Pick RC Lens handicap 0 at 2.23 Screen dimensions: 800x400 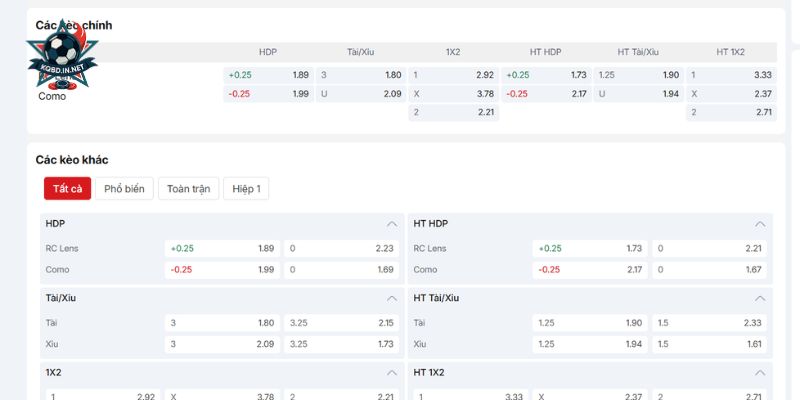click(341, 249)
